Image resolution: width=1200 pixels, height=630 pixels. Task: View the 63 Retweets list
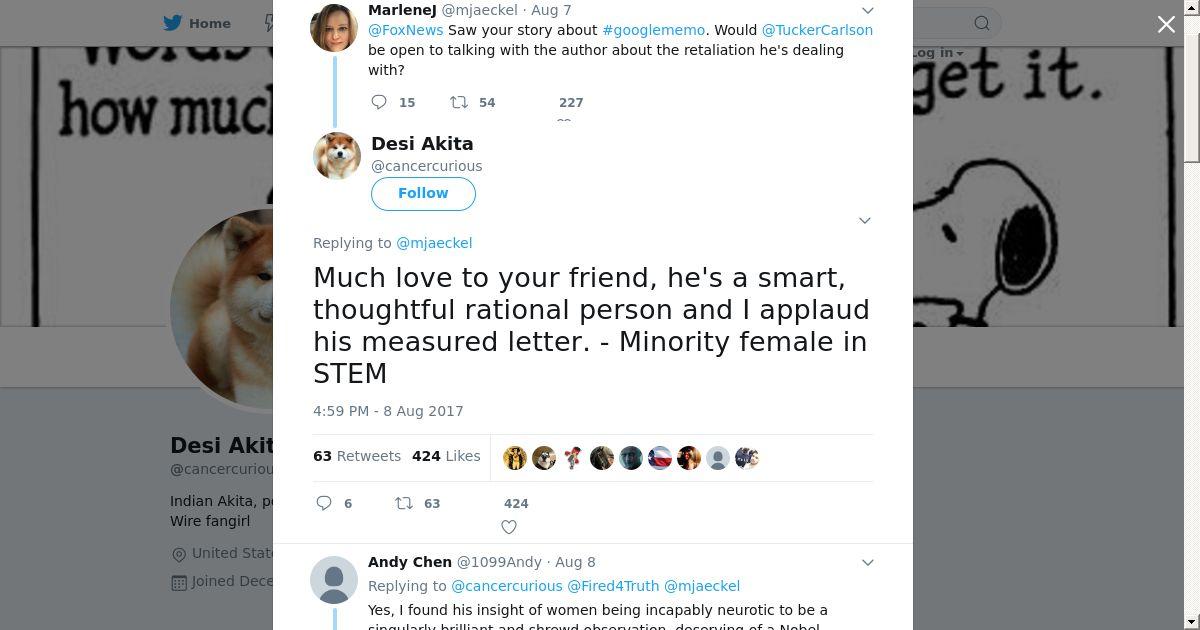click(357, 456)
